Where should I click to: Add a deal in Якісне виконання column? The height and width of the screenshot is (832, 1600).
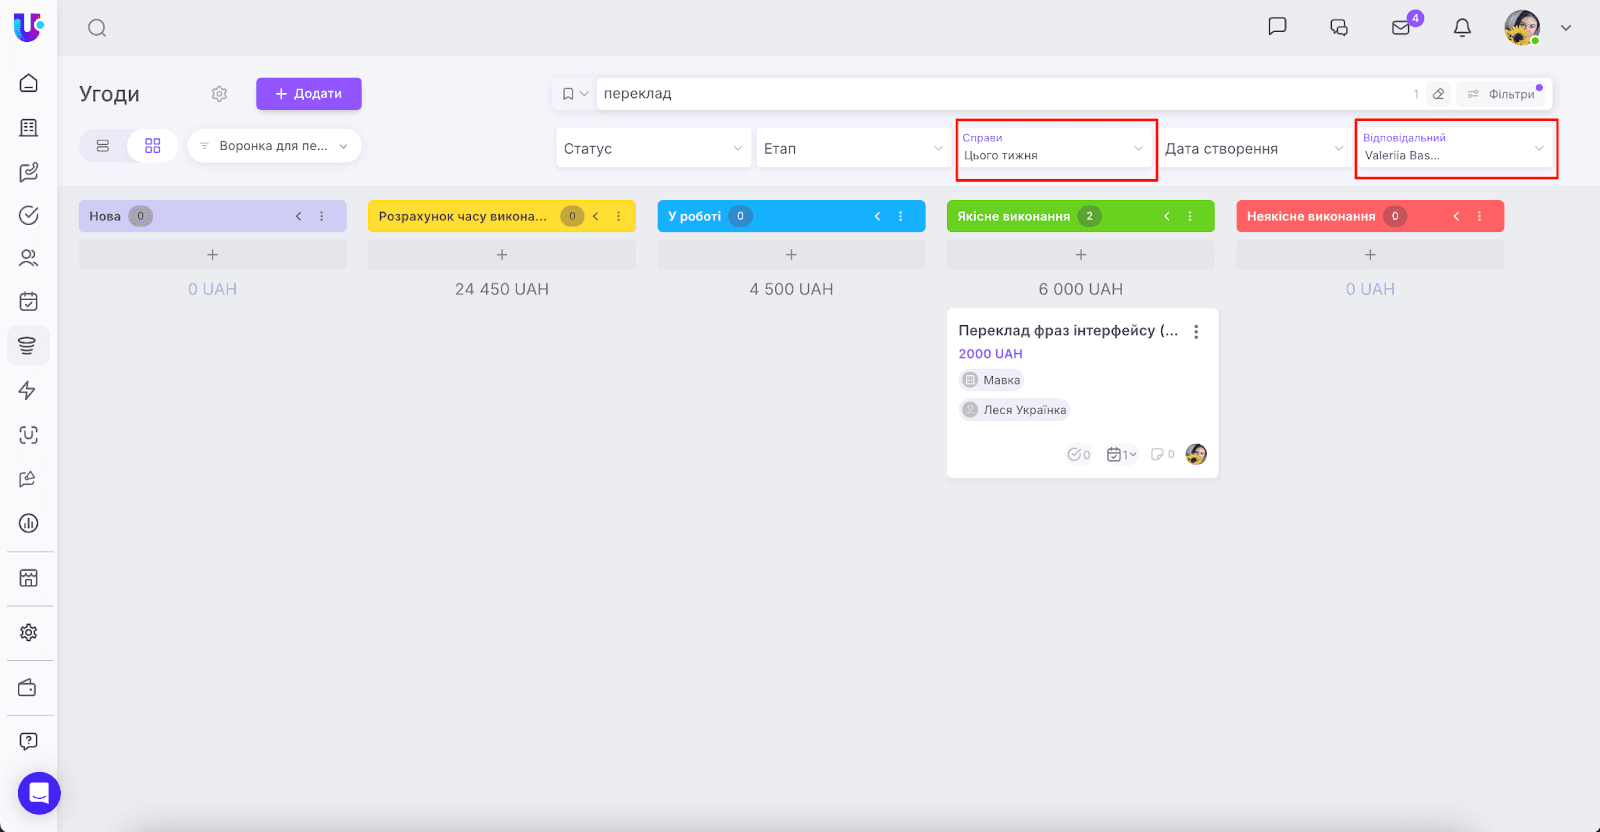click(x=1081, y=255)
